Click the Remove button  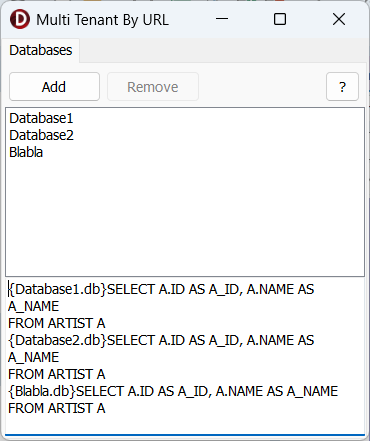tap(153, 87)
